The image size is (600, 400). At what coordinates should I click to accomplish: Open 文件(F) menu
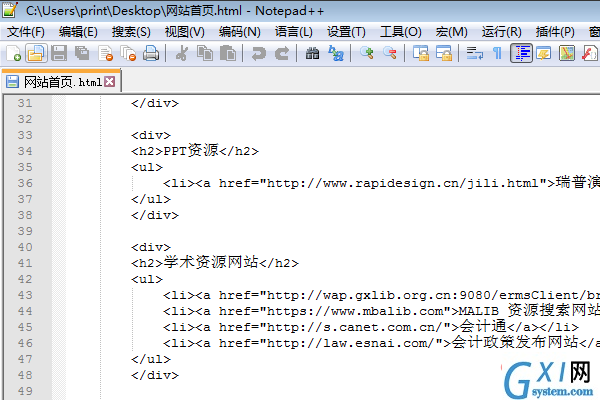click(26, 32)
